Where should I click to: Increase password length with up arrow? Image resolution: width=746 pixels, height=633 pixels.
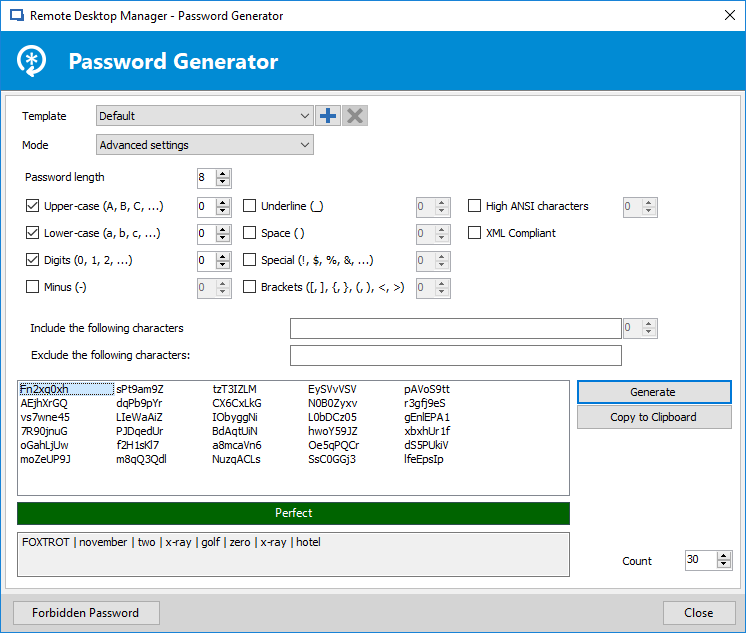pos(223,173)
